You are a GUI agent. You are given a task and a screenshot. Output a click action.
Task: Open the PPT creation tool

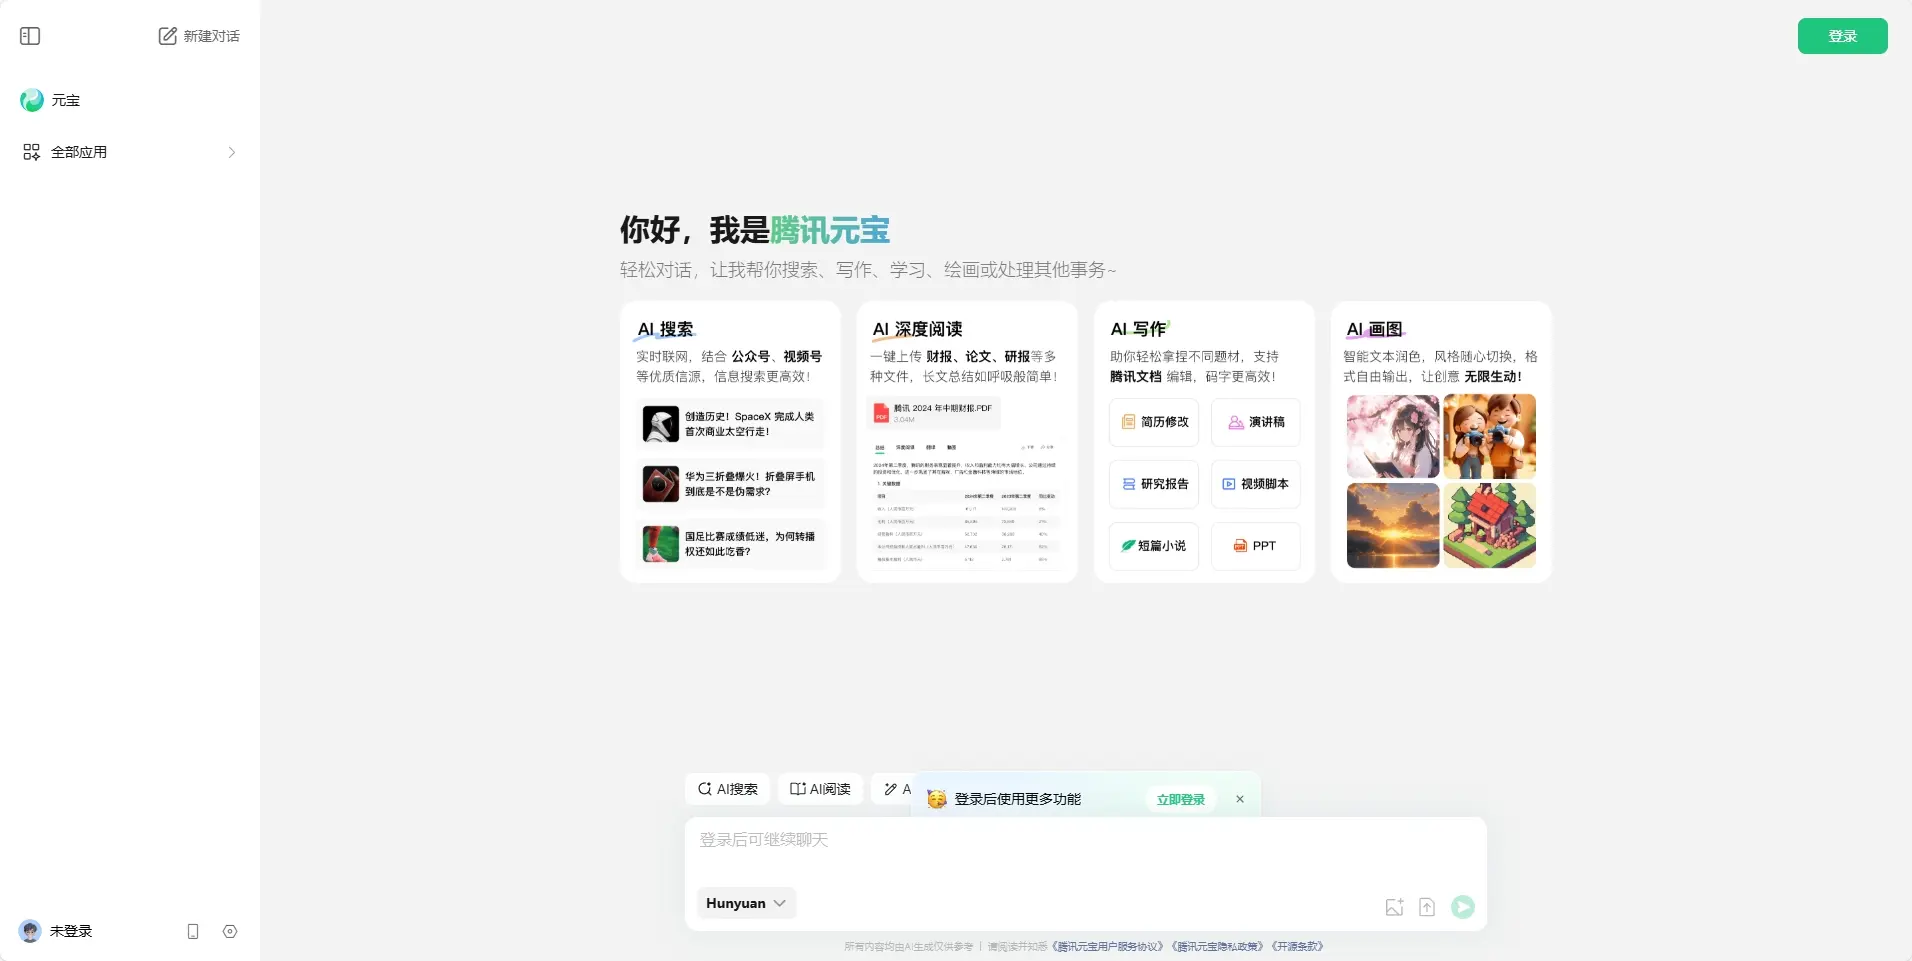1255,546
